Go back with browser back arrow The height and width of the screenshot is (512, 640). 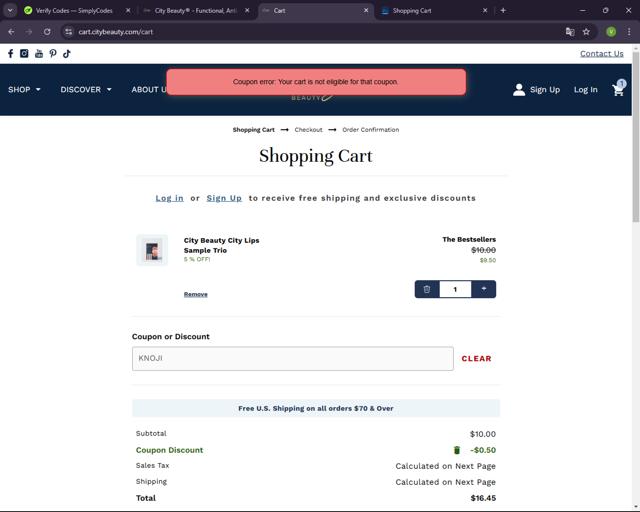11,32
